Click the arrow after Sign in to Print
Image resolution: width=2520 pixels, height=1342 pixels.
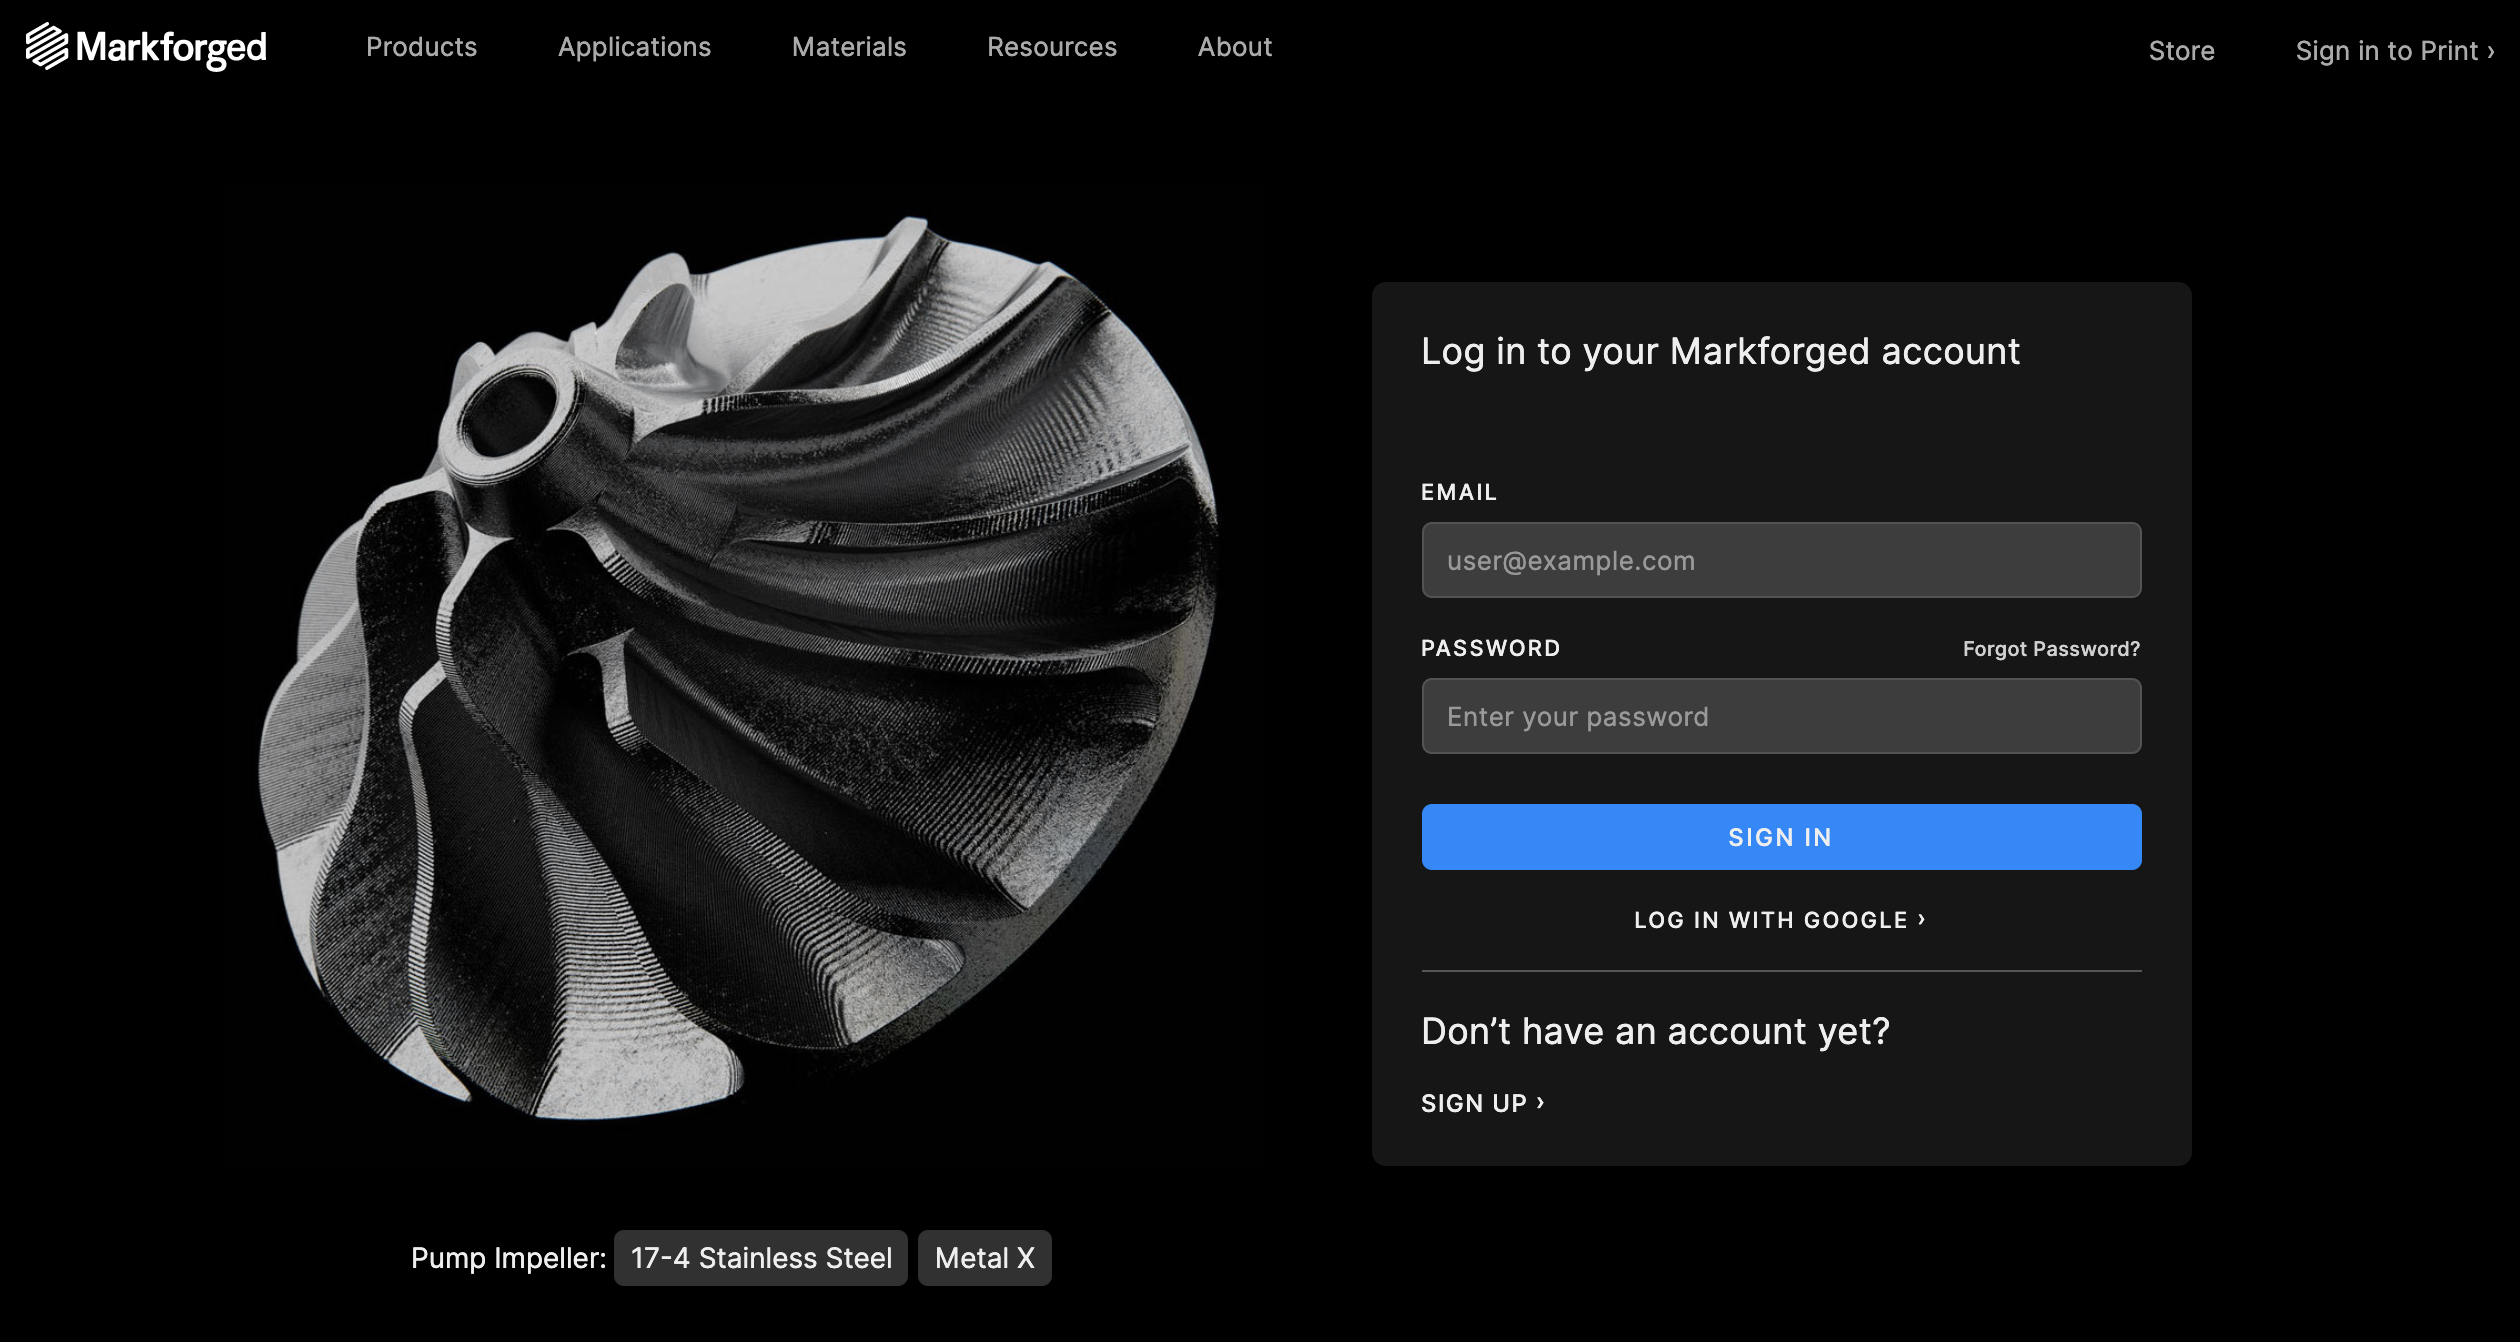[x=2491, y=51]
